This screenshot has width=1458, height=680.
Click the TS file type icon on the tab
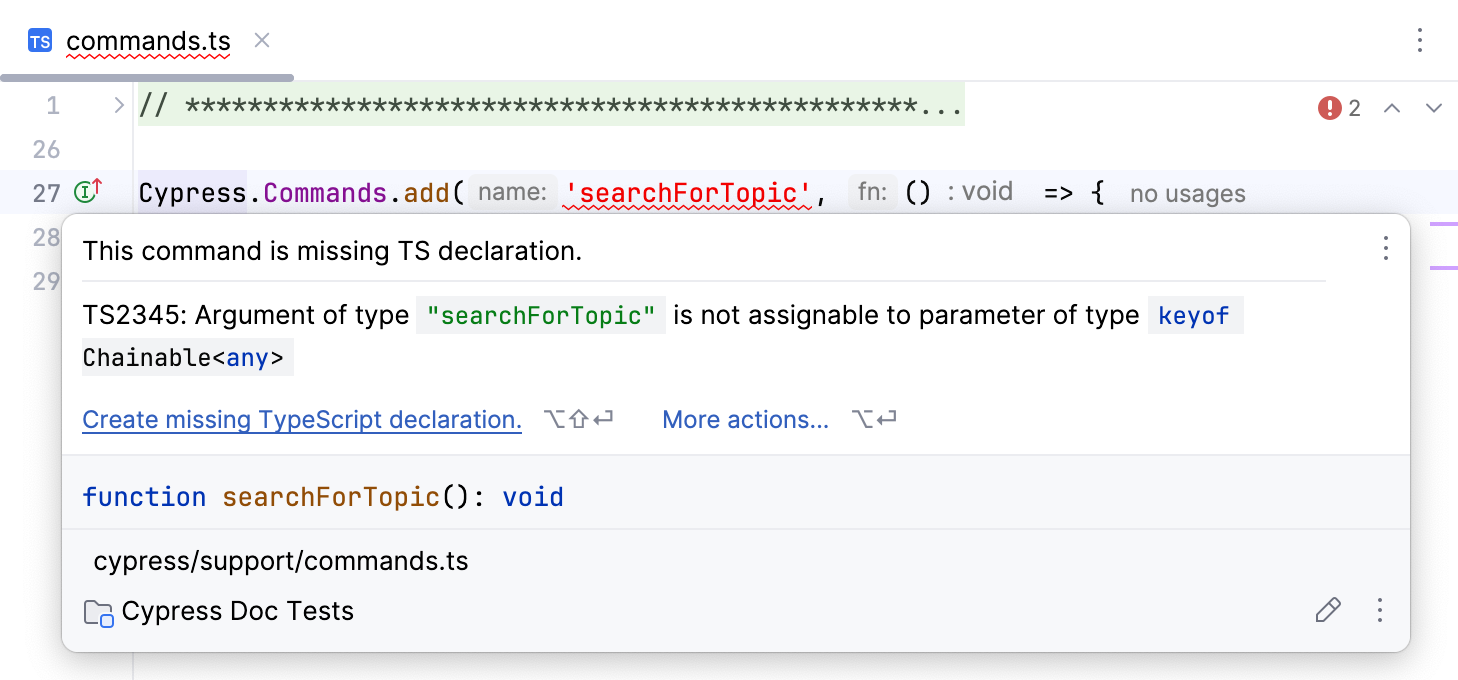[38, 40]
